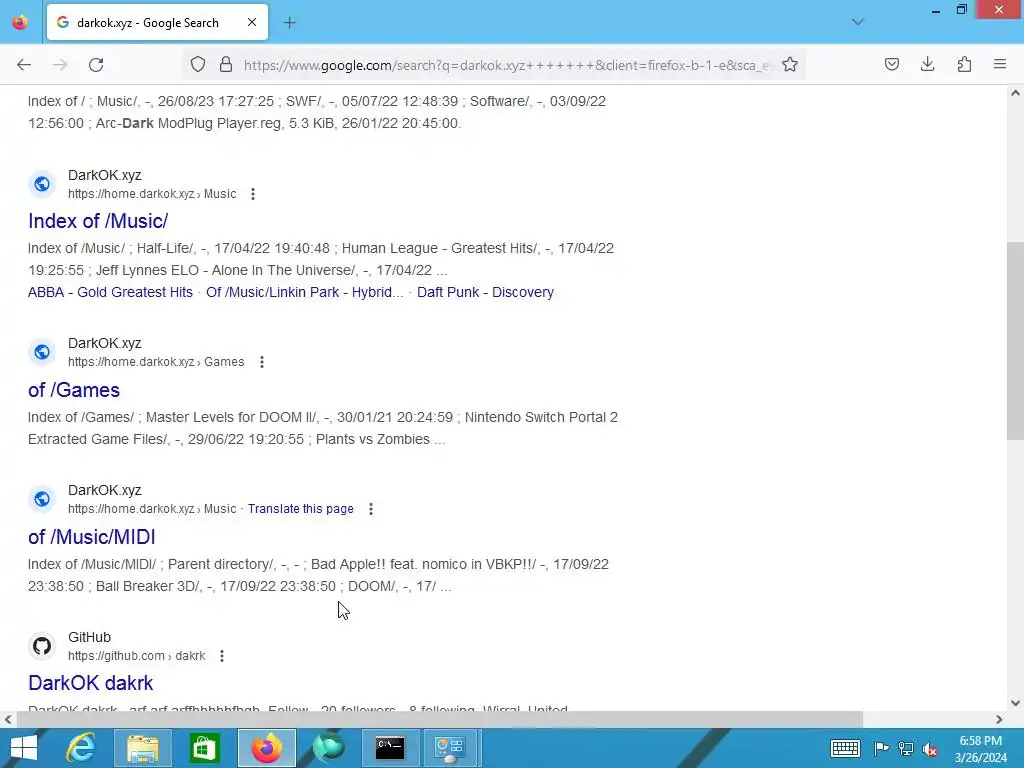Open Command Prompt from taskbar
The height and width of the screenshot is (768, 1024).
coord(390,748)
